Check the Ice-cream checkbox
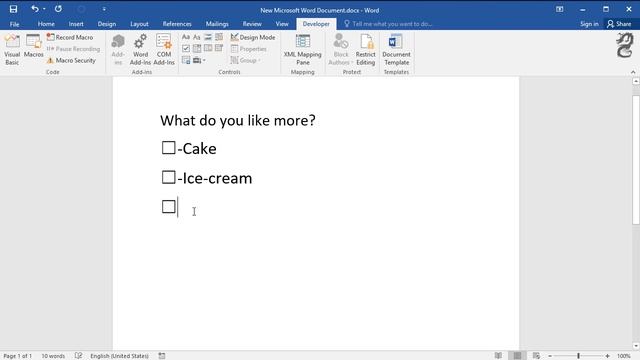This screenshot has height=360, width=640. (168, 177)
